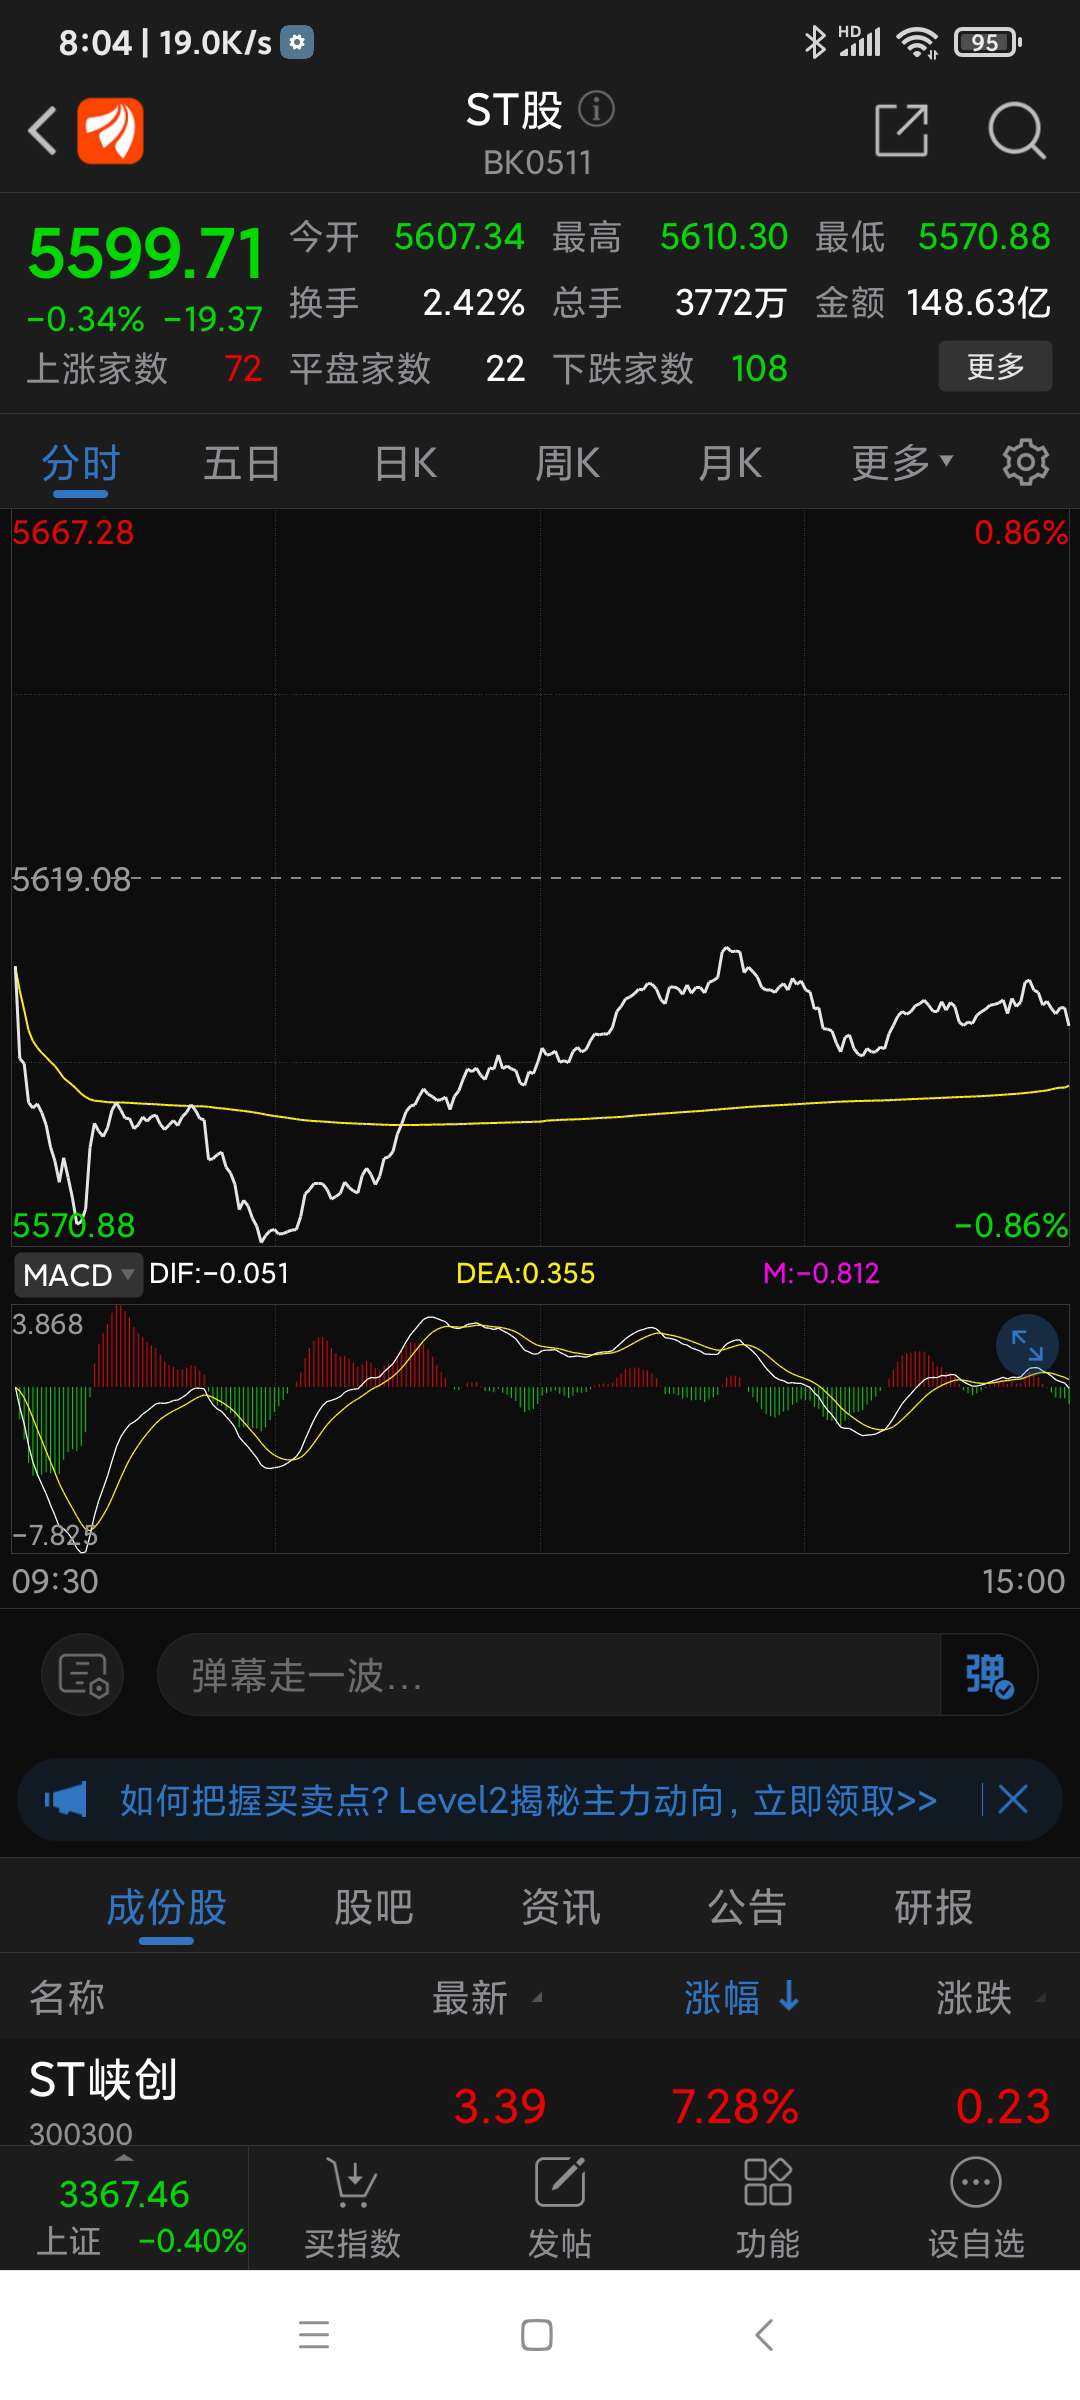Select the 成份股 tab

[166, 1907]
